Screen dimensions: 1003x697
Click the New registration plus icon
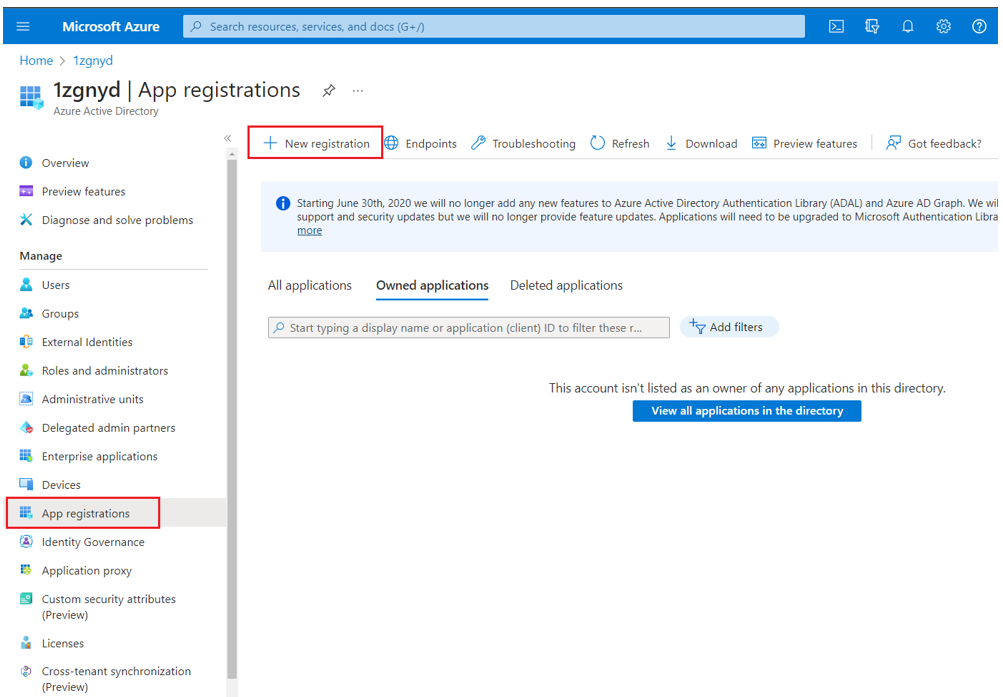coord(271,143)
